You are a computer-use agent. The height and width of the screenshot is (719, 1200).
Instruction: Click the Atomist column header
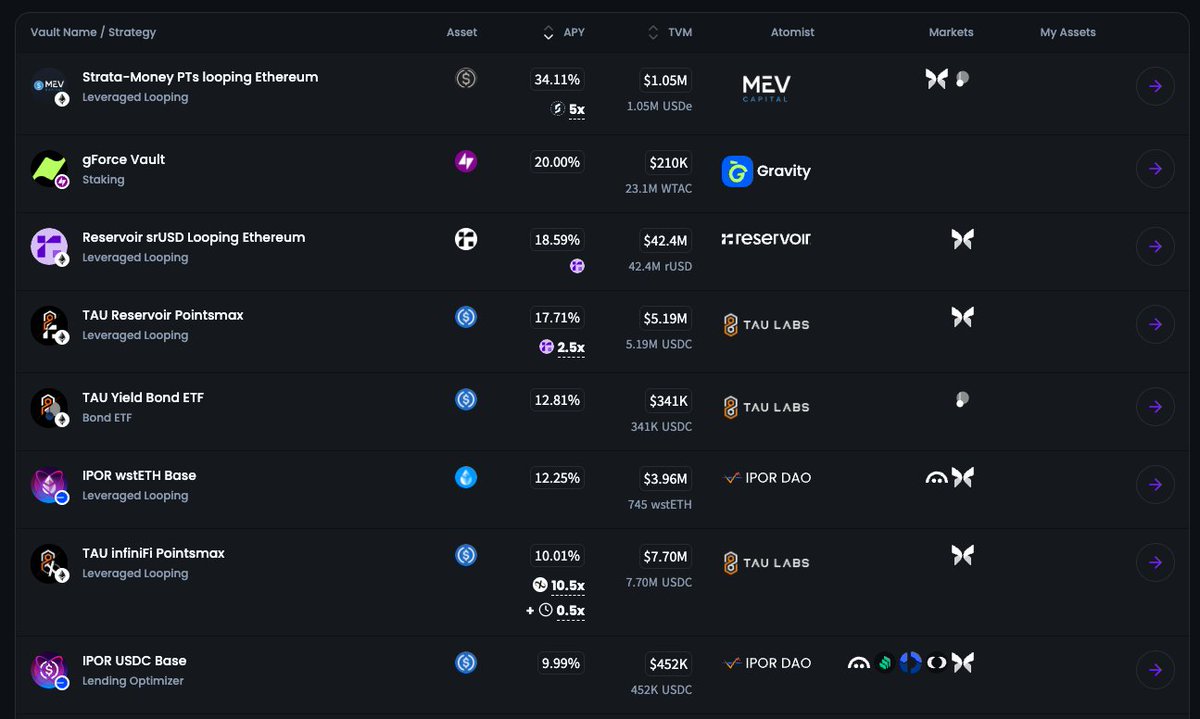click(x=792, y=31)
